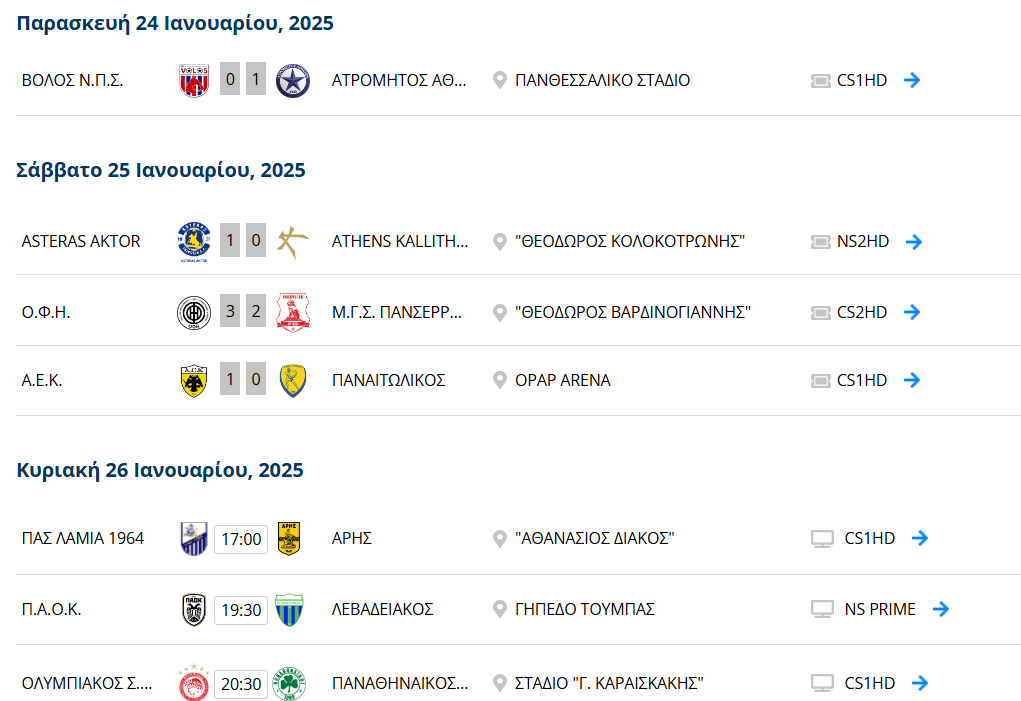1021x701 pixels.
Task: Open match arrow next to NS2HD
Action: (x=914, y=241)
